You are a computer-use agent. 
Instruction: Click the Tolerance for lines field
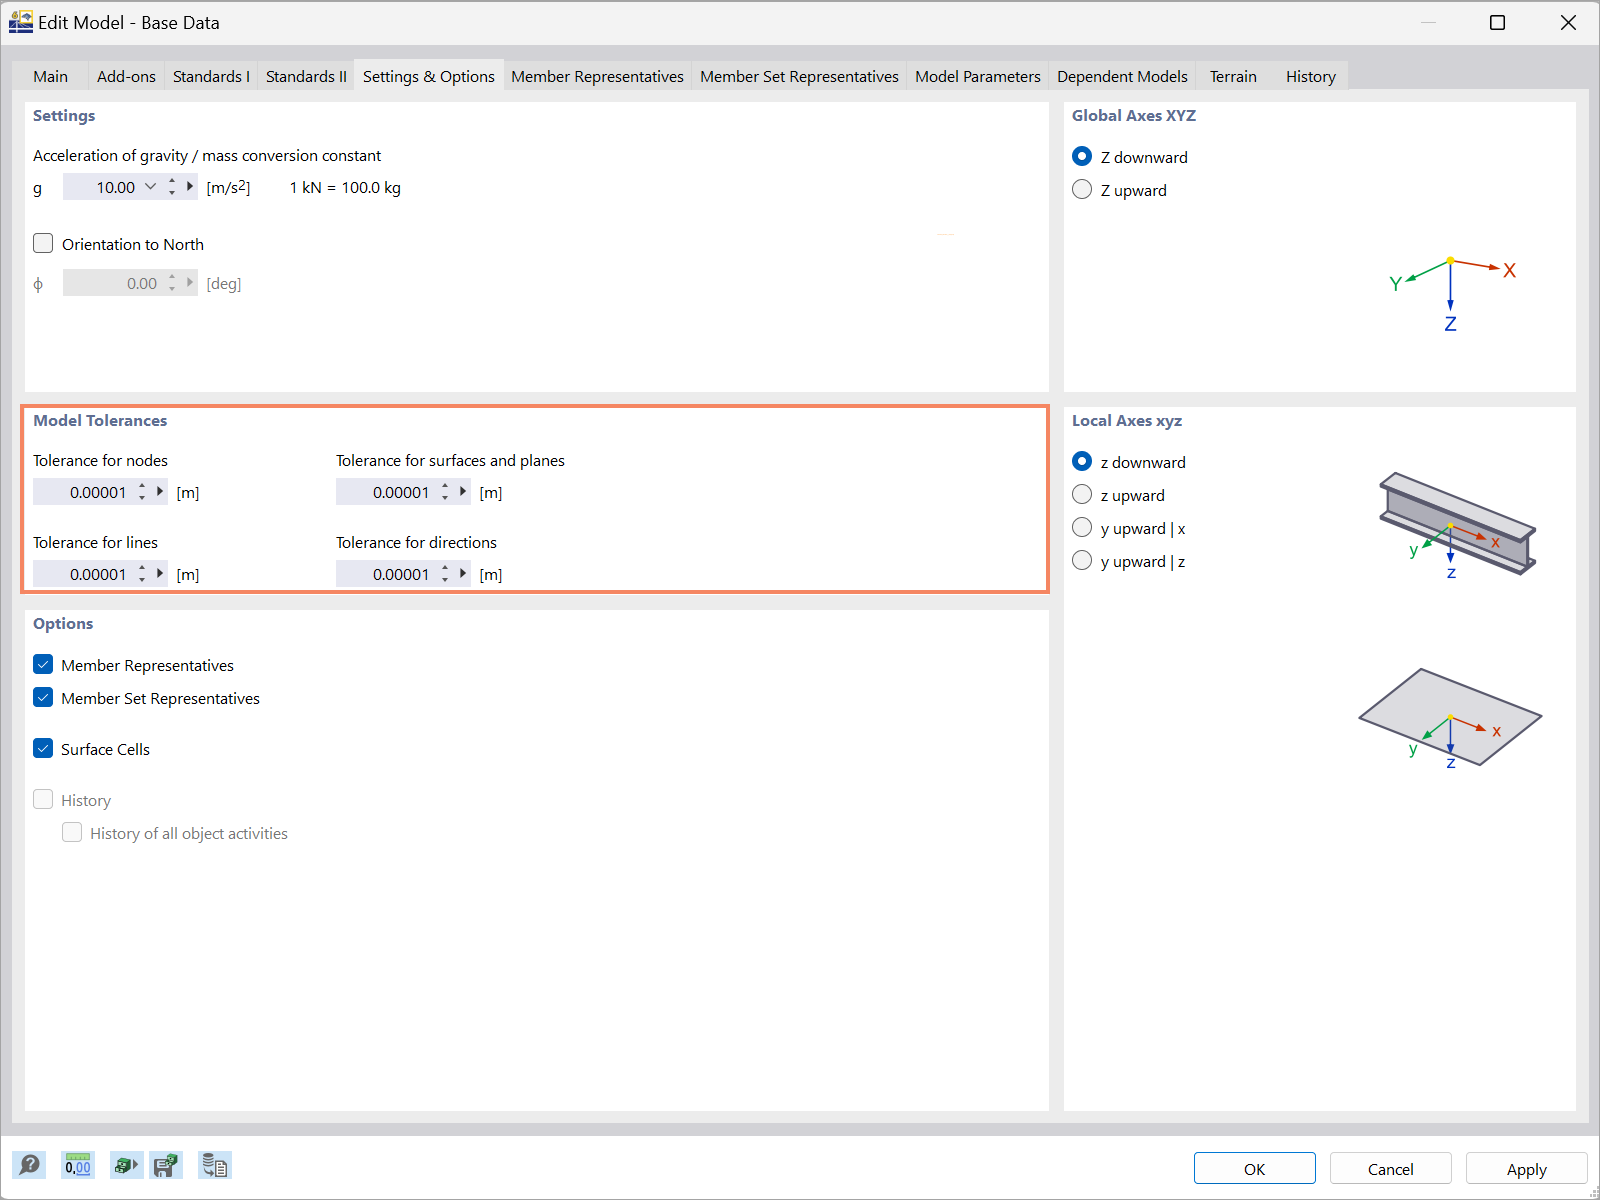[x=95, y=573]
